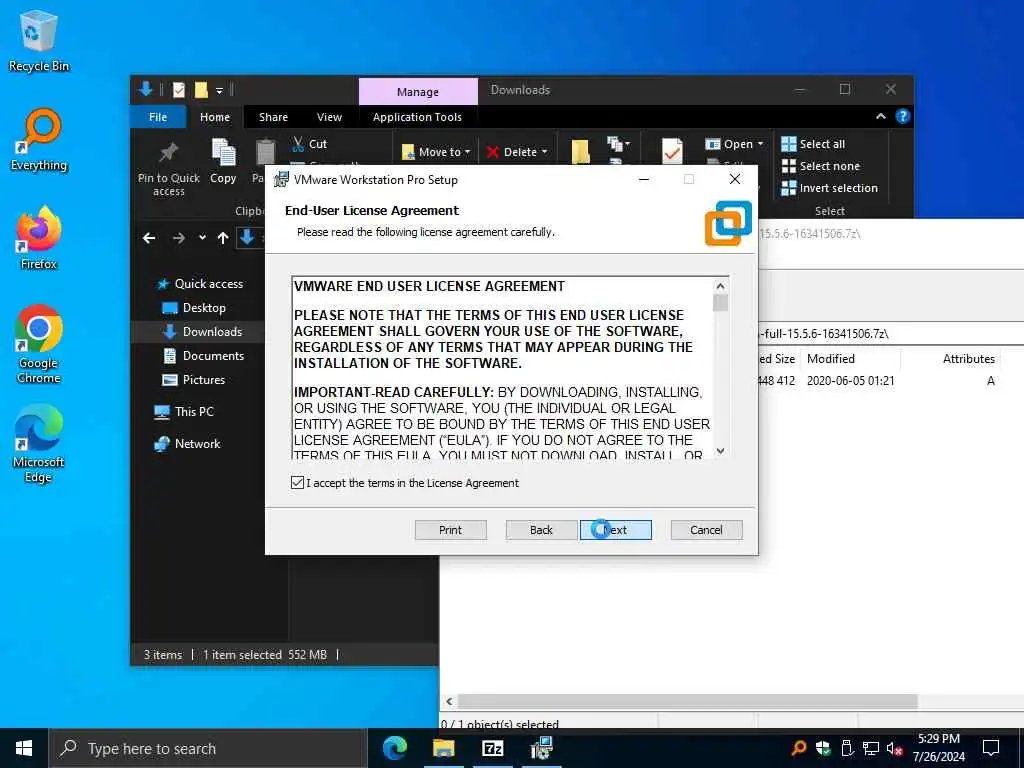Open Edge from the taskbar
This screenshot has height=768, width=1024.
click(x=395, y=748)
